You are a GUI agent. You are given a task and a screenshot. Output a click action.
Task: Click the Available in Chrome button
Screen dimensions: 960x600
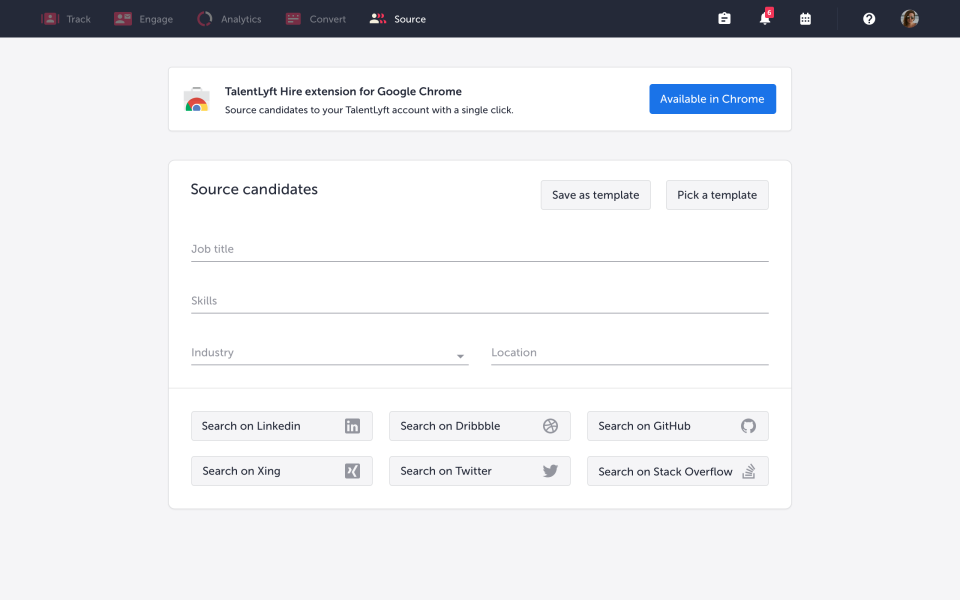(x=712, y=98)
